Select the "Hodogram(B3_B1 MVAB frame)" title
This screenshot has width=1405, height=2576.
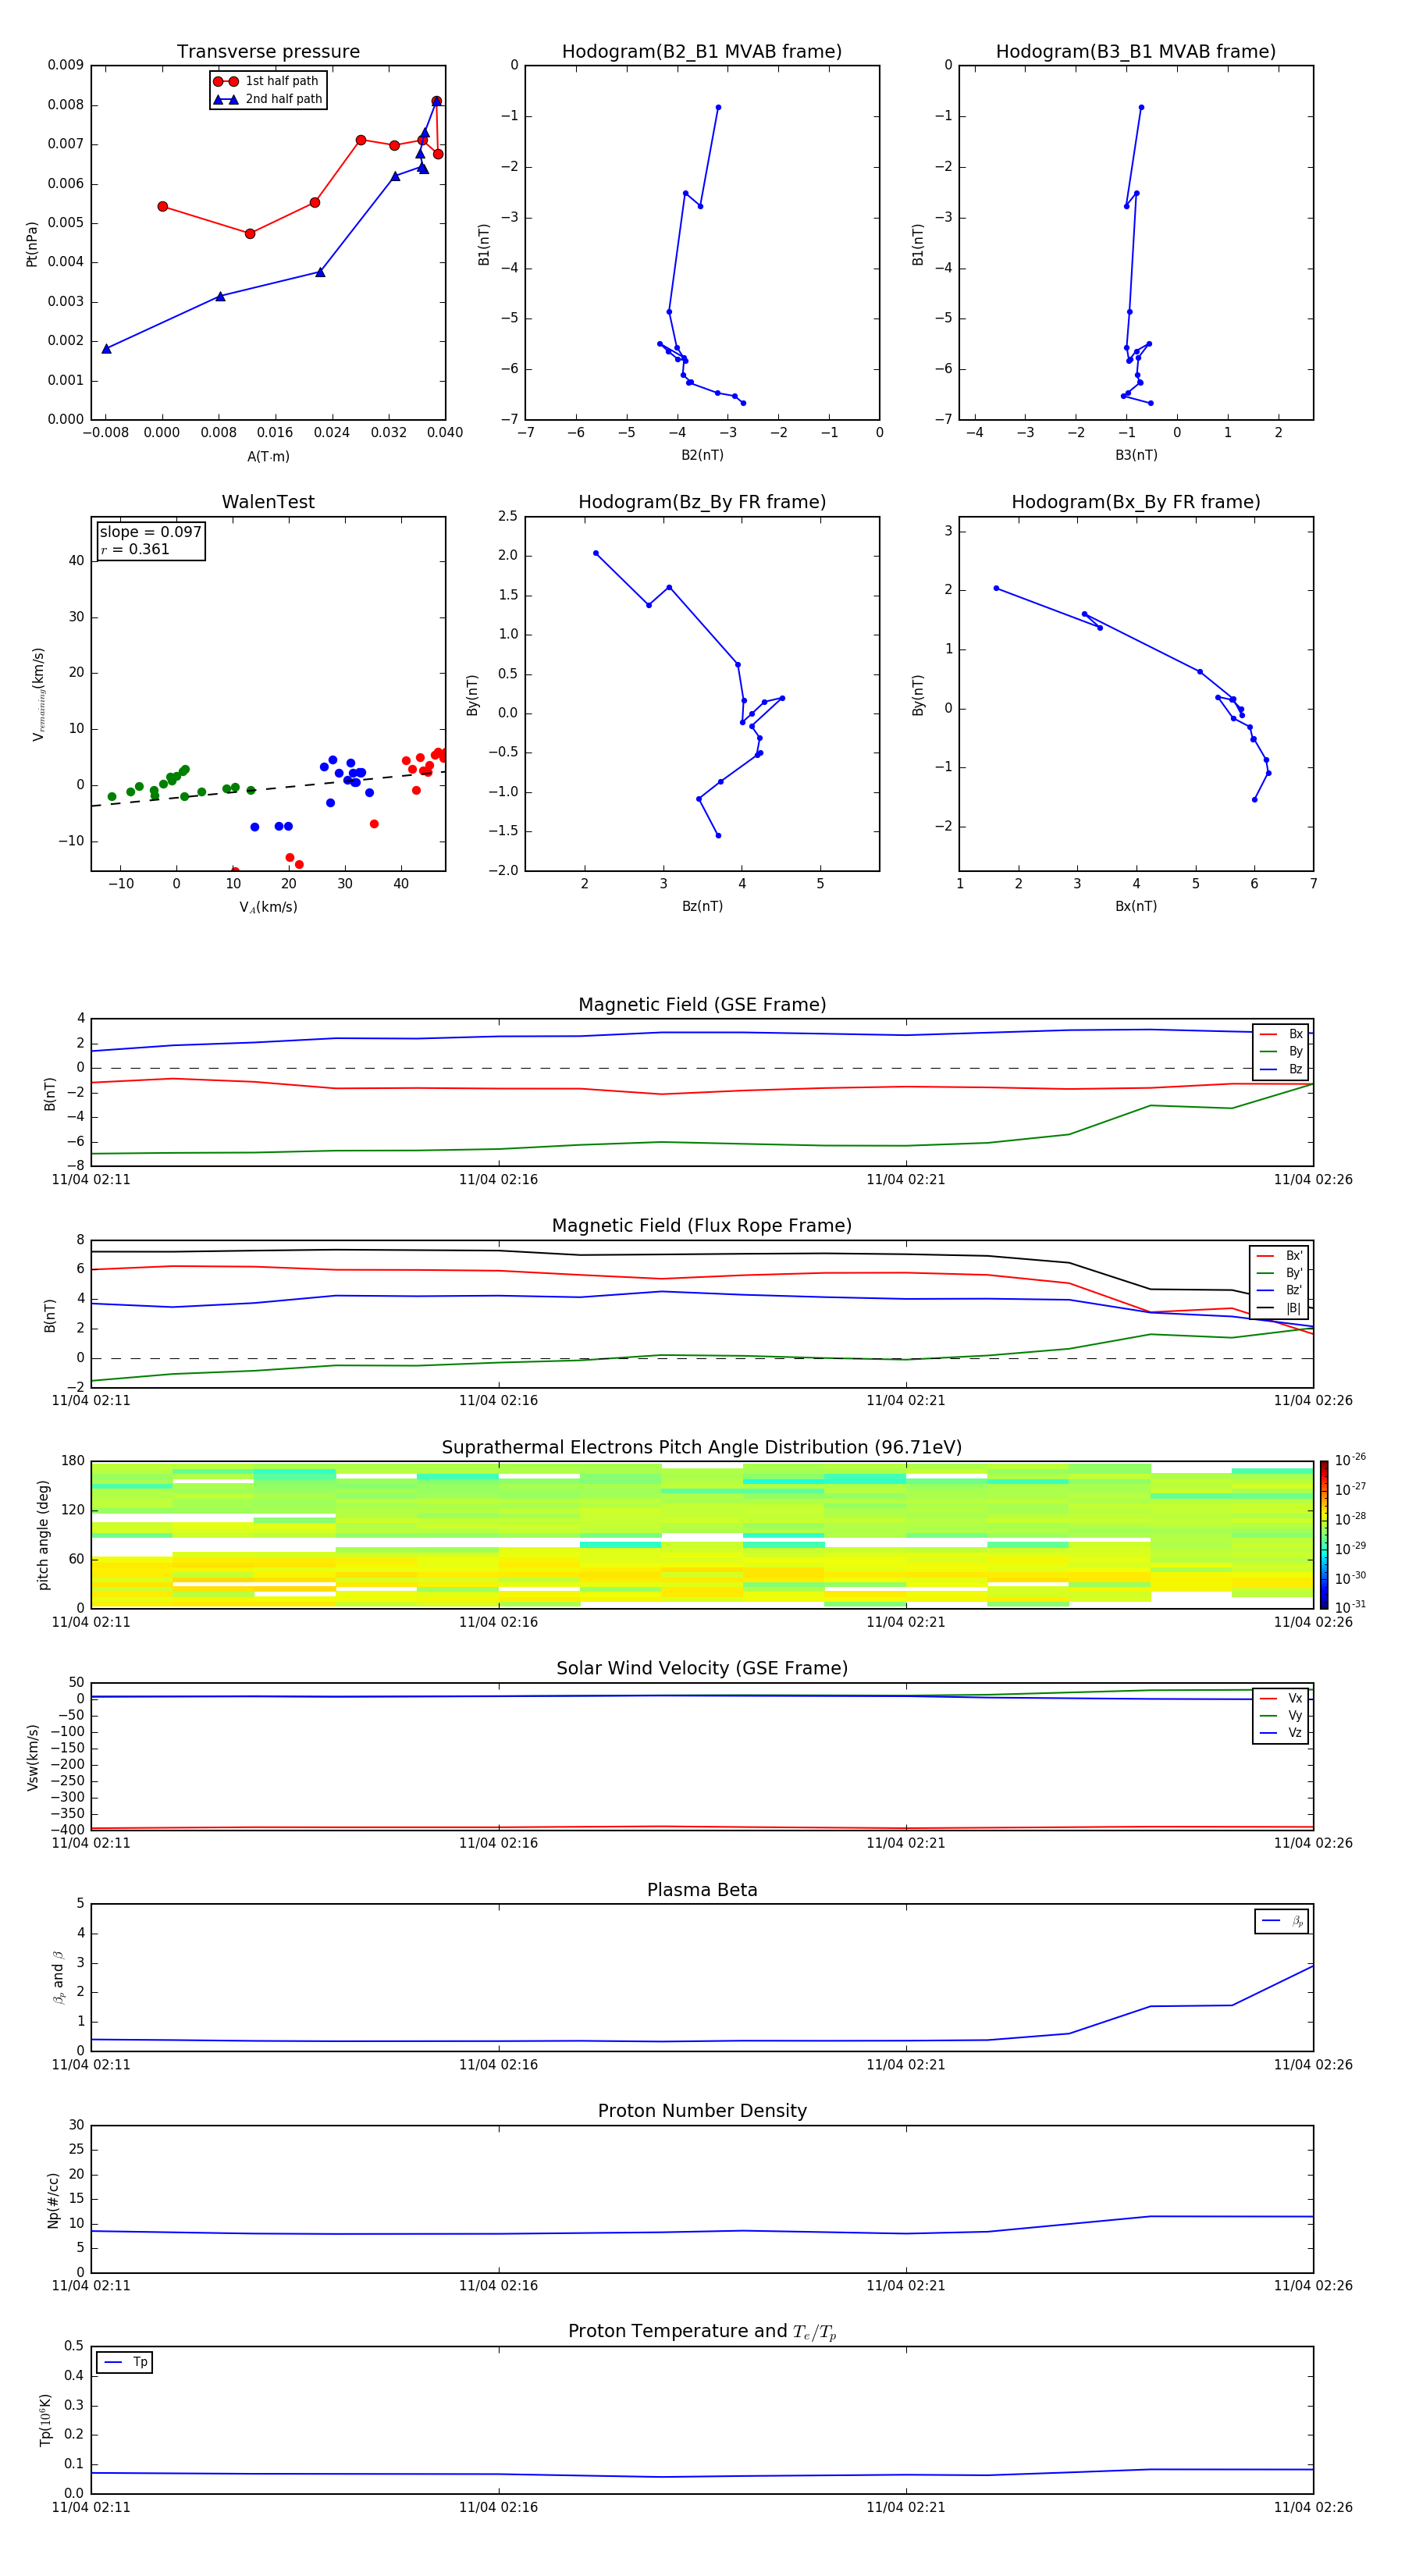[1136, 51]
